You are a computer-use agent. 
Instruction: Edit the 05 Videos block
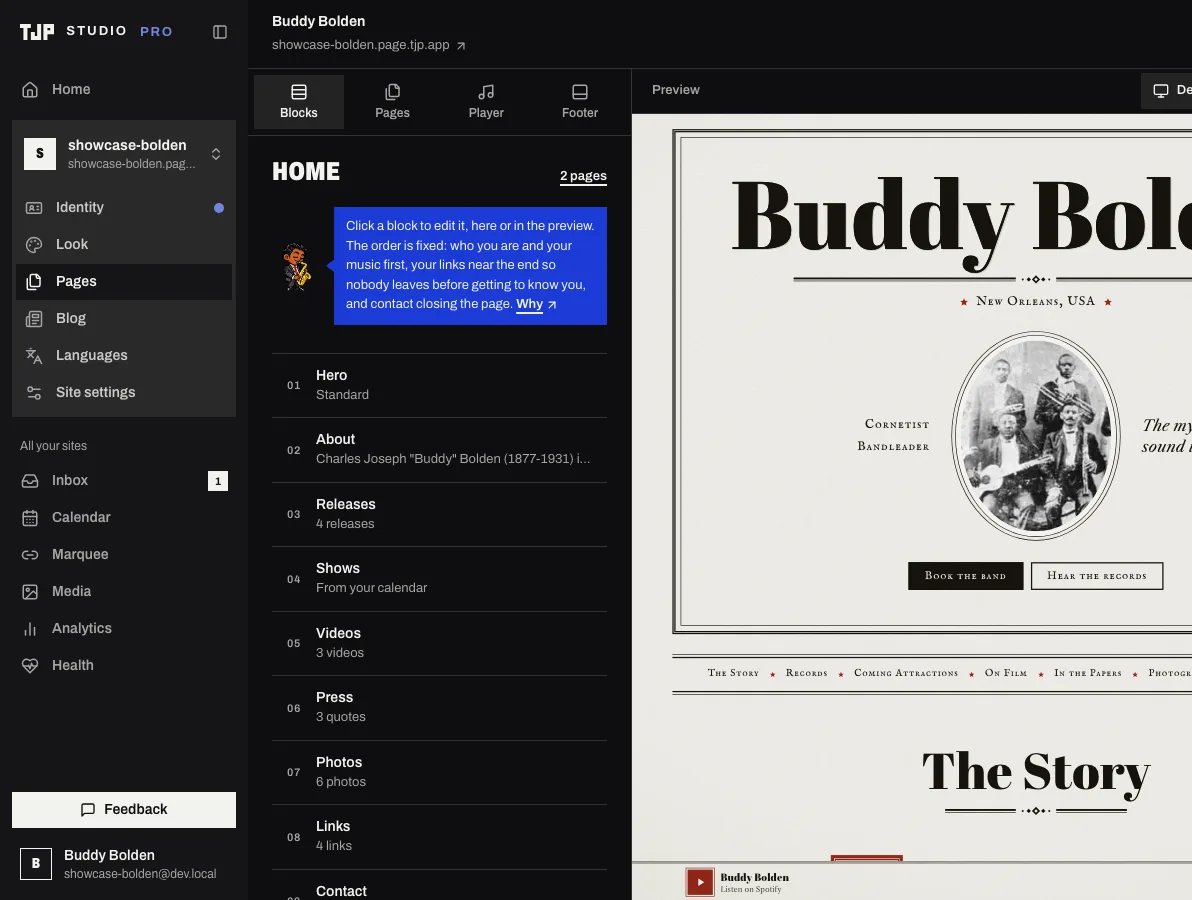click(x=439, y=644)
